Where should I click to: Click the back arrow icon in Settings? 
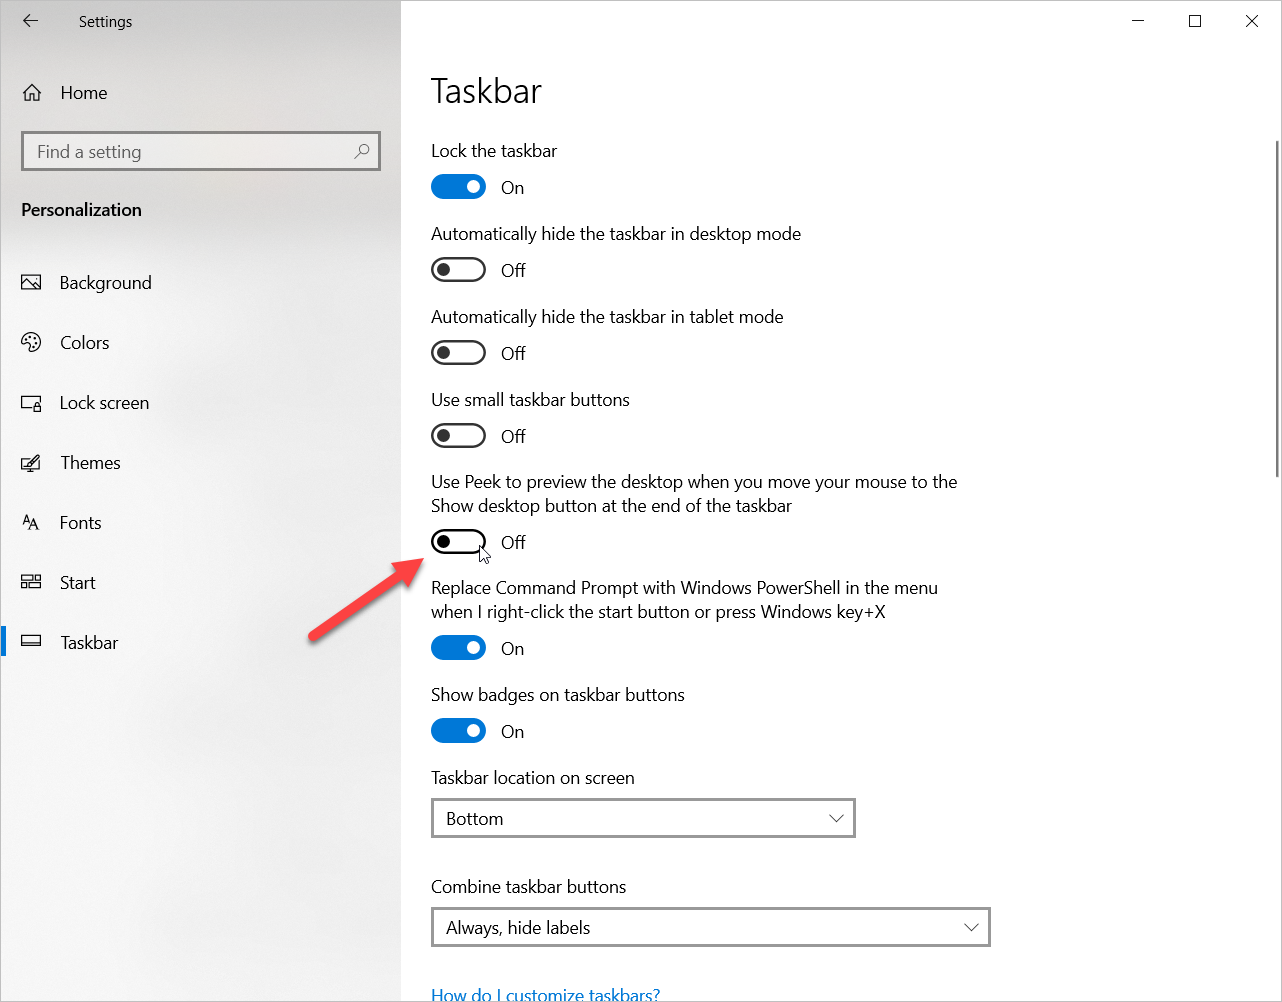click(31, 21)
